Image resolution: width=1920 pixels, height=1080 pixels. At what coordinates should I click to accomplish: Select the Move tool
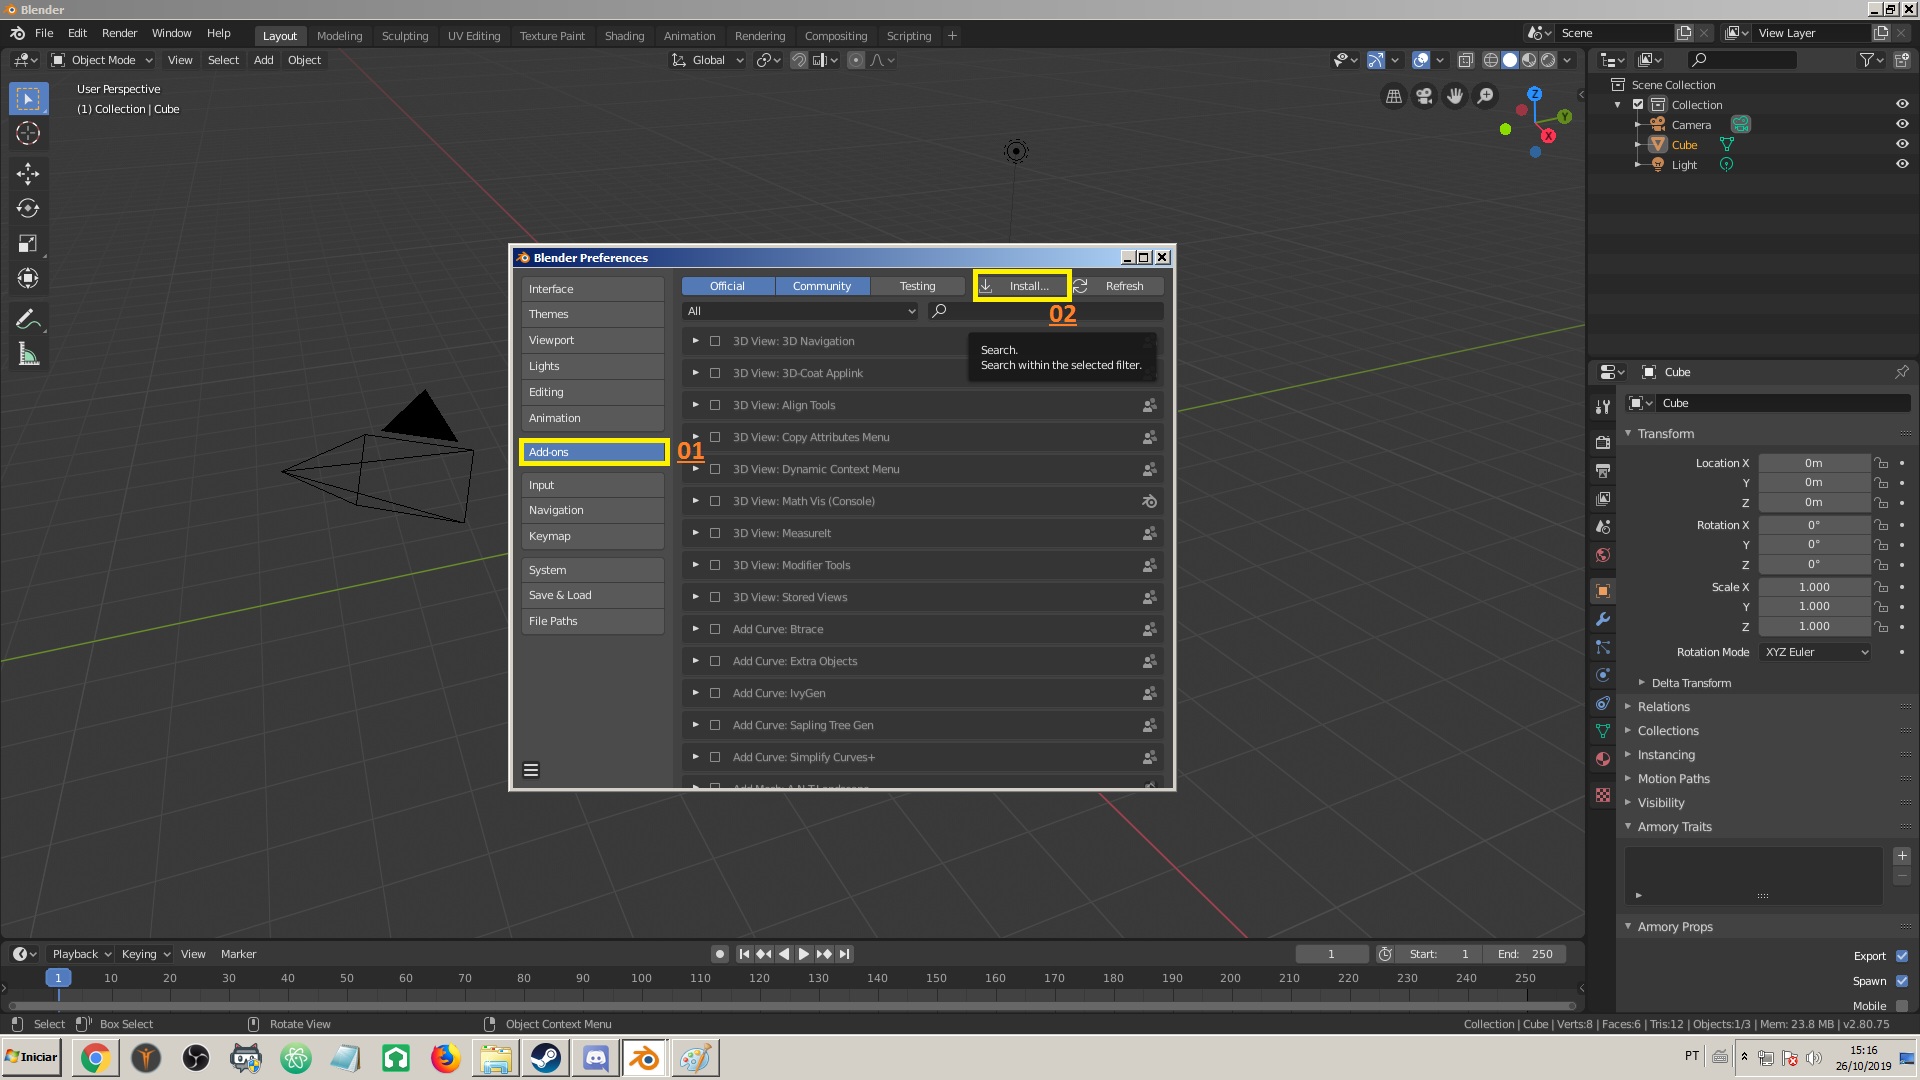tap(28, 174)
